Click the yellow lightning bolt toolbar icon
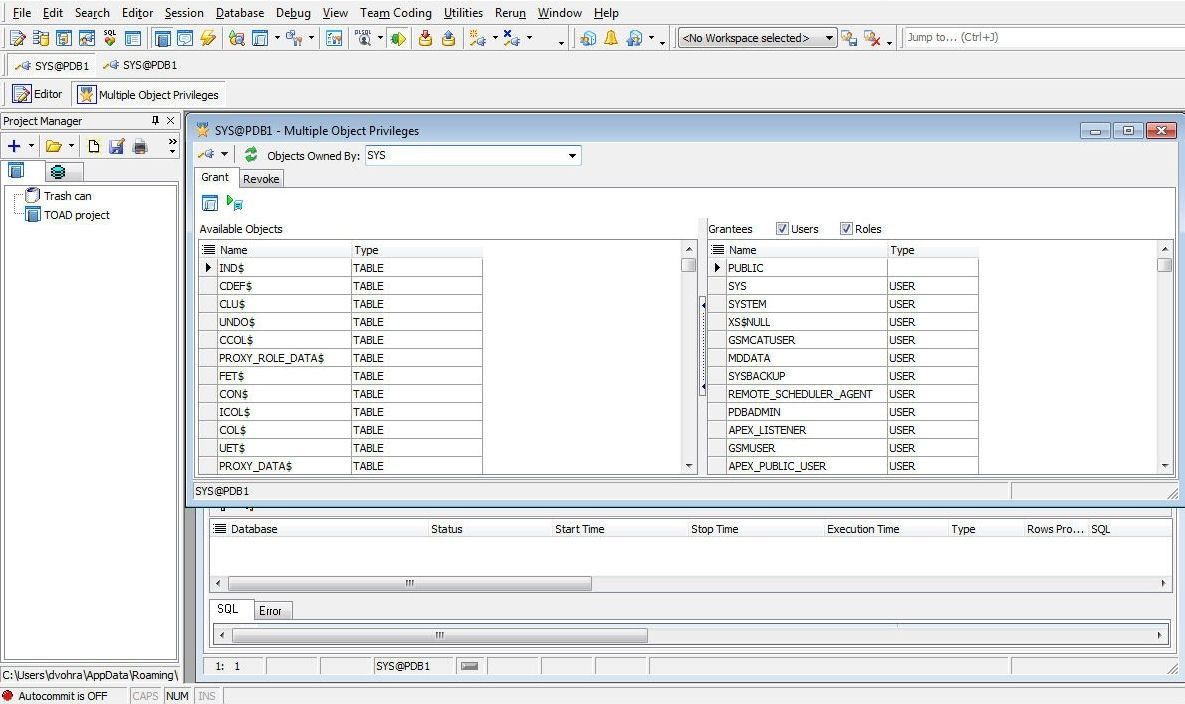 pyautogui.click(x=208, y=38)
